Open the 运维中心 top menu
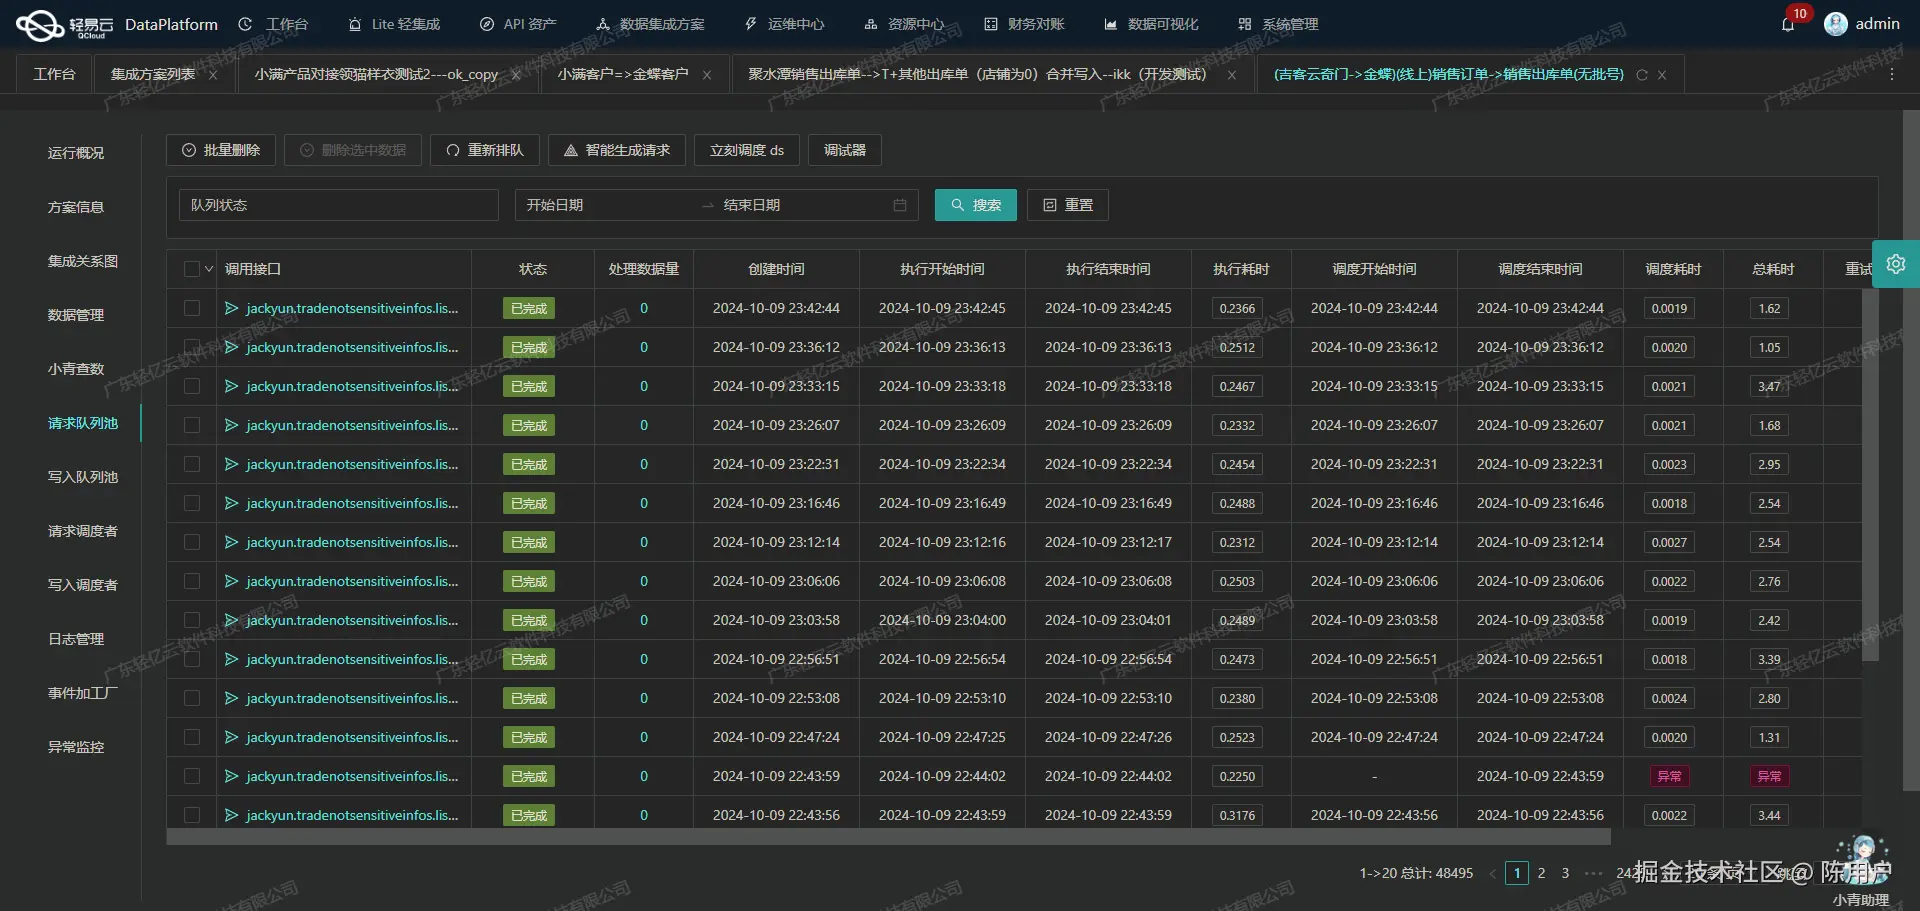 click(x=785, y=24)
